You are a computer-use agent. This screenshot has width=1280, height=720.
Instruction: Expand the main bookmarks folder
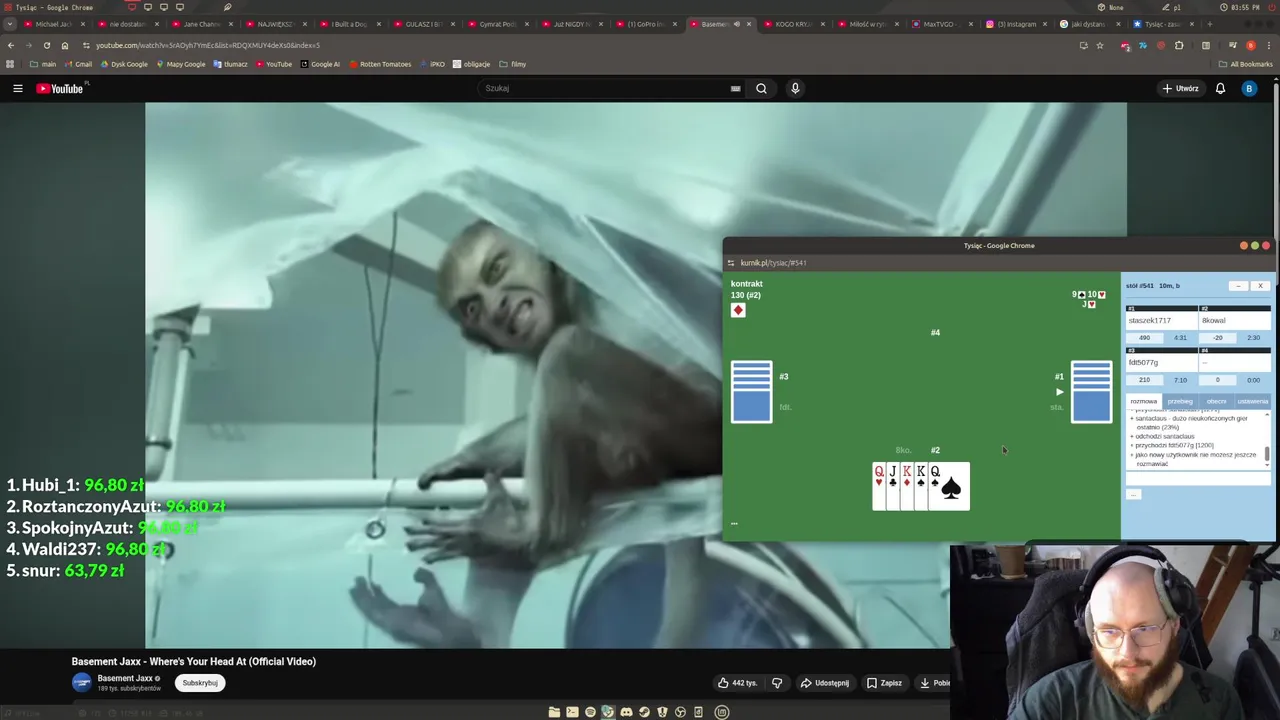pos(43,64)
